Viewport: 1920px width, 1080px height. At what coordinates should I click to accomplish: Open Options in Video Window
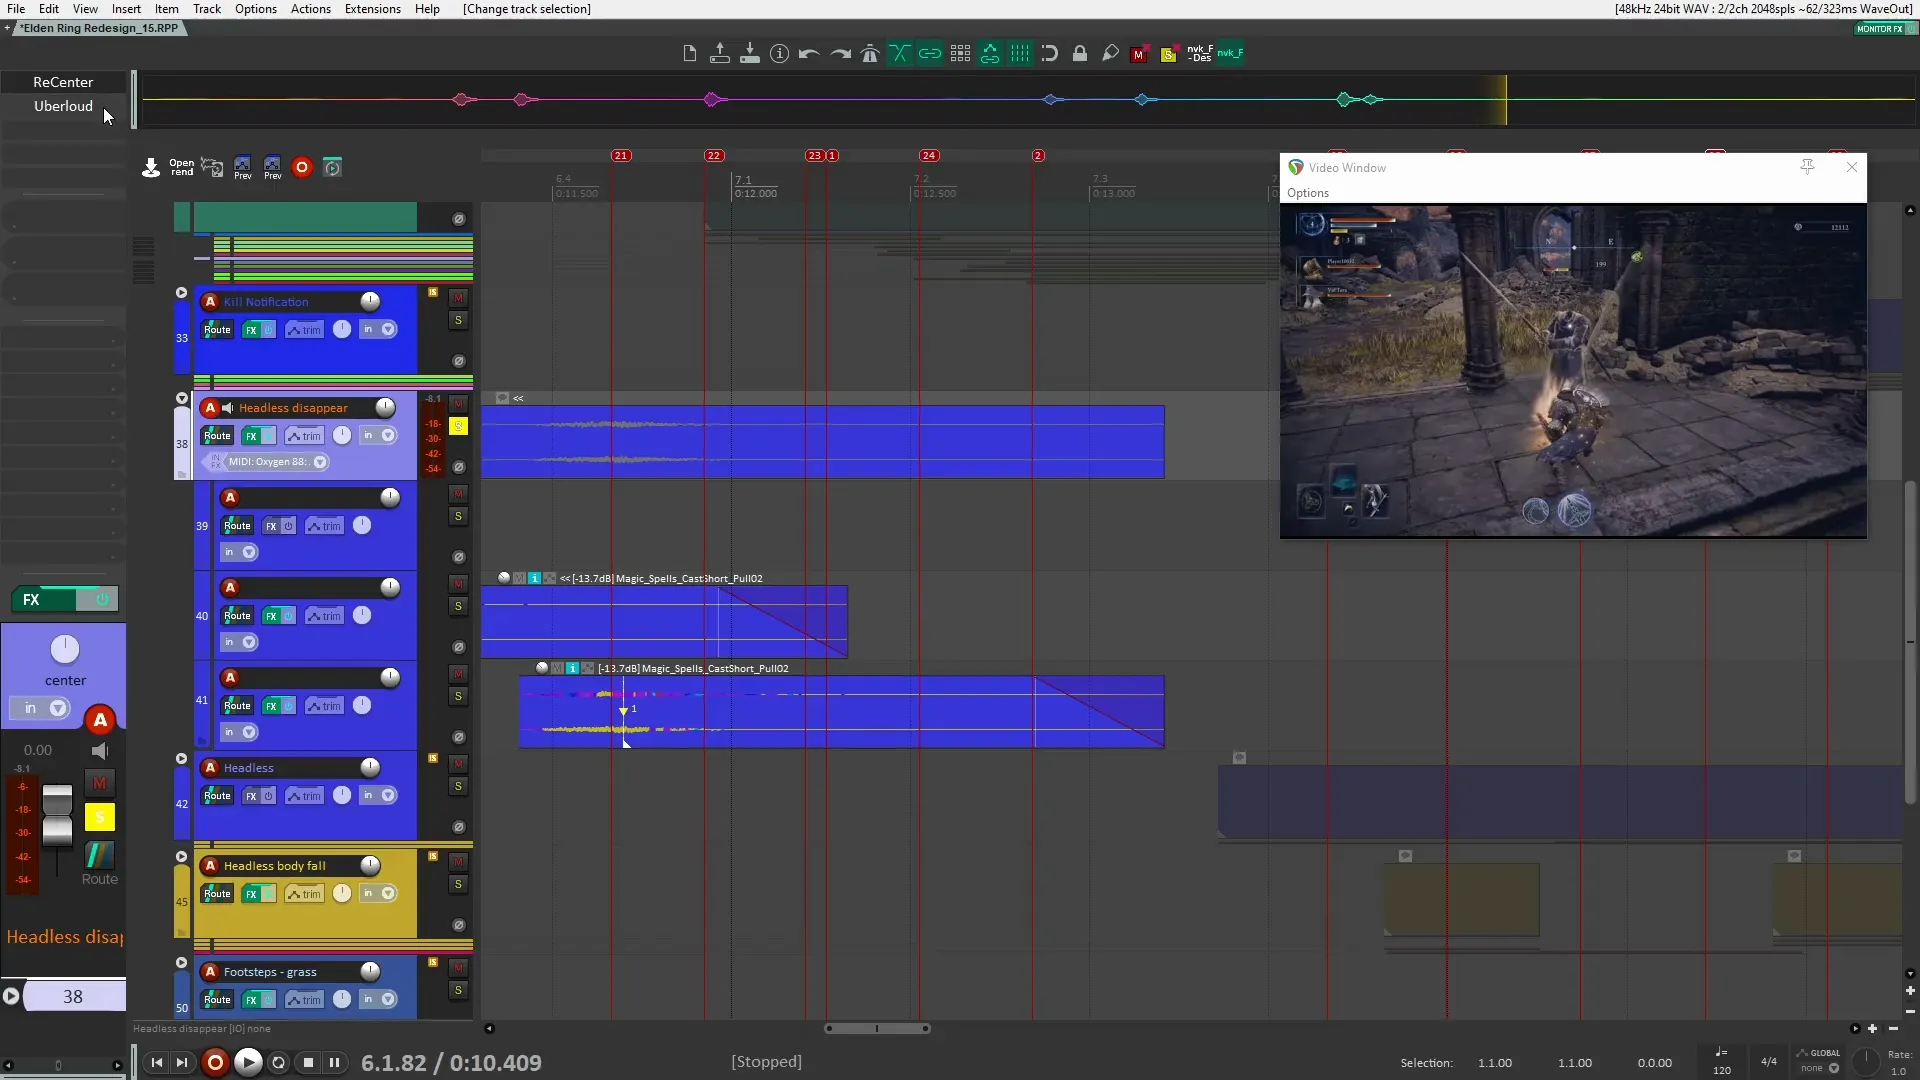pos(1307,193)
